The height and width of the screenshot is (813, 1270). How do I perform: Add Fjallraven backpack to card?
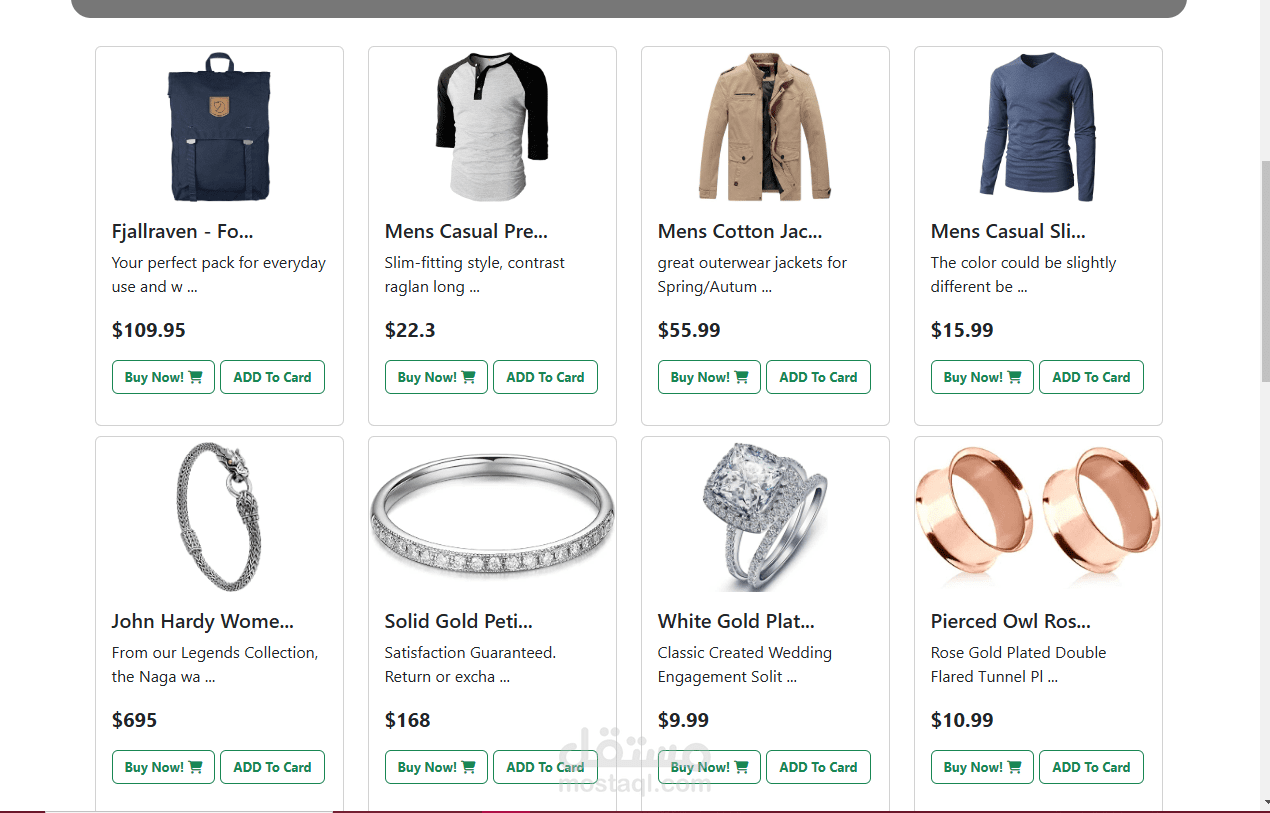point(272,377)
